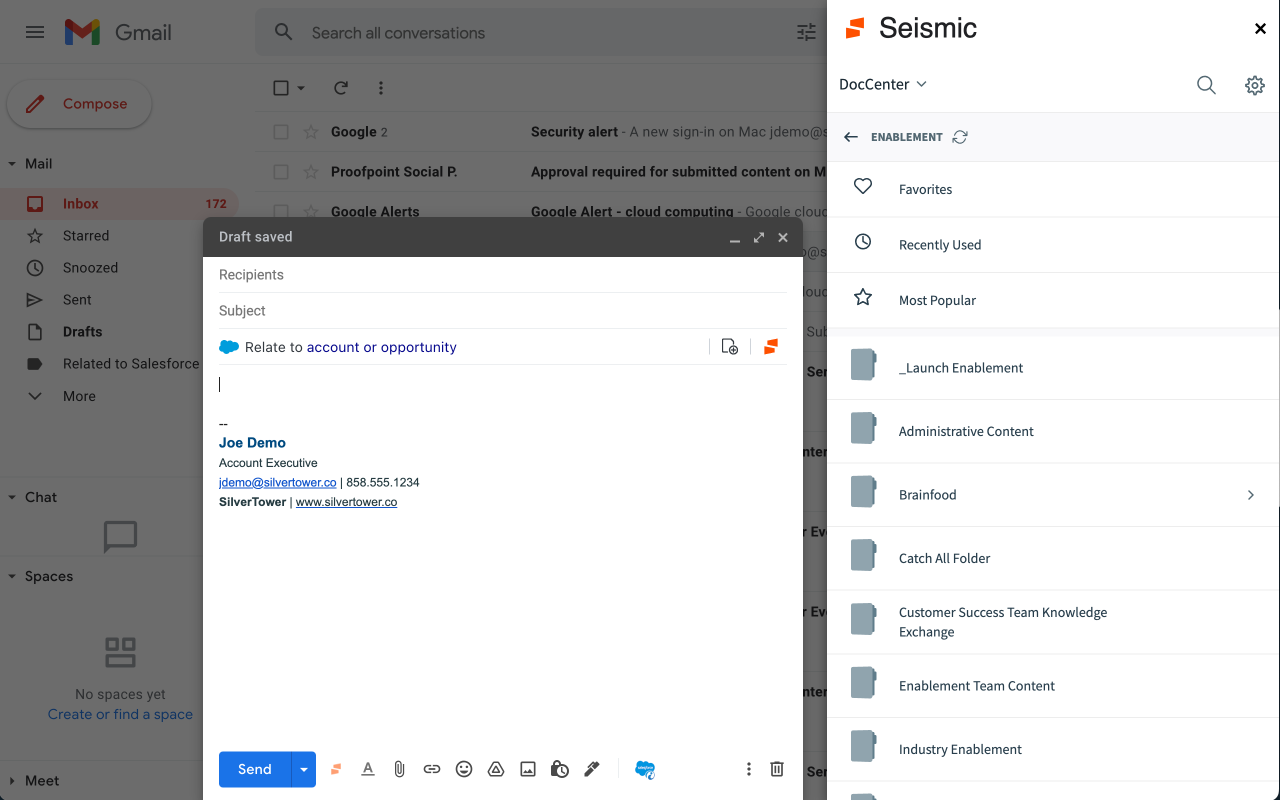1280x800 pixels.
Task: Insert a photo using the image icon
Action: (528, 769)
